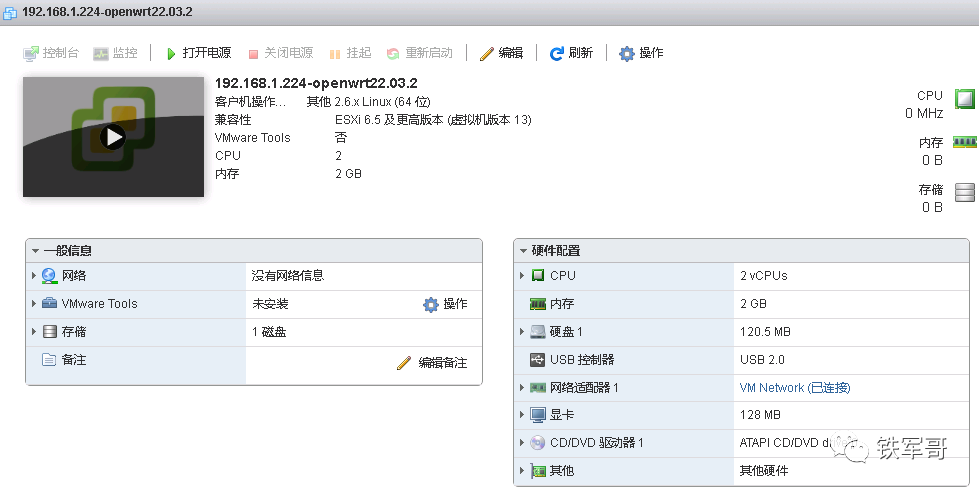Click the 1 磁盘 storage value
Viewport: 979px width, 491px height.
point(269,332)
